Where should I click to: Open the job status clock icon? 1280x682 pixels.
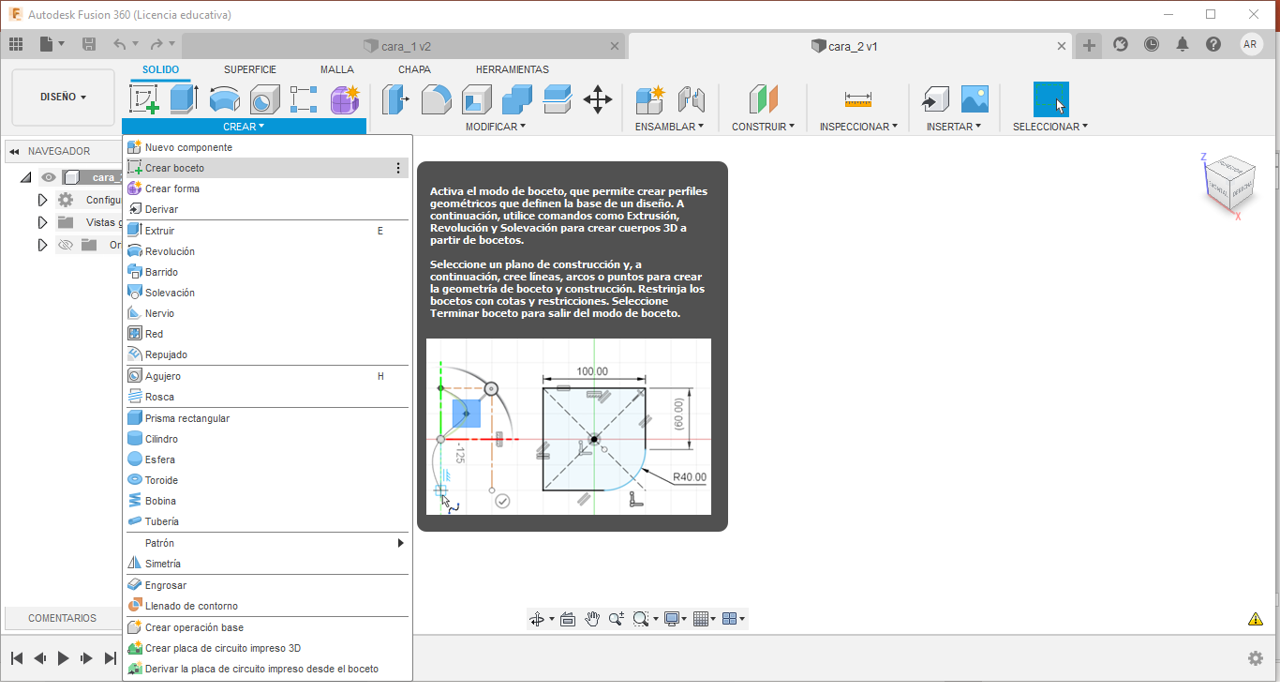(1152, 44)
